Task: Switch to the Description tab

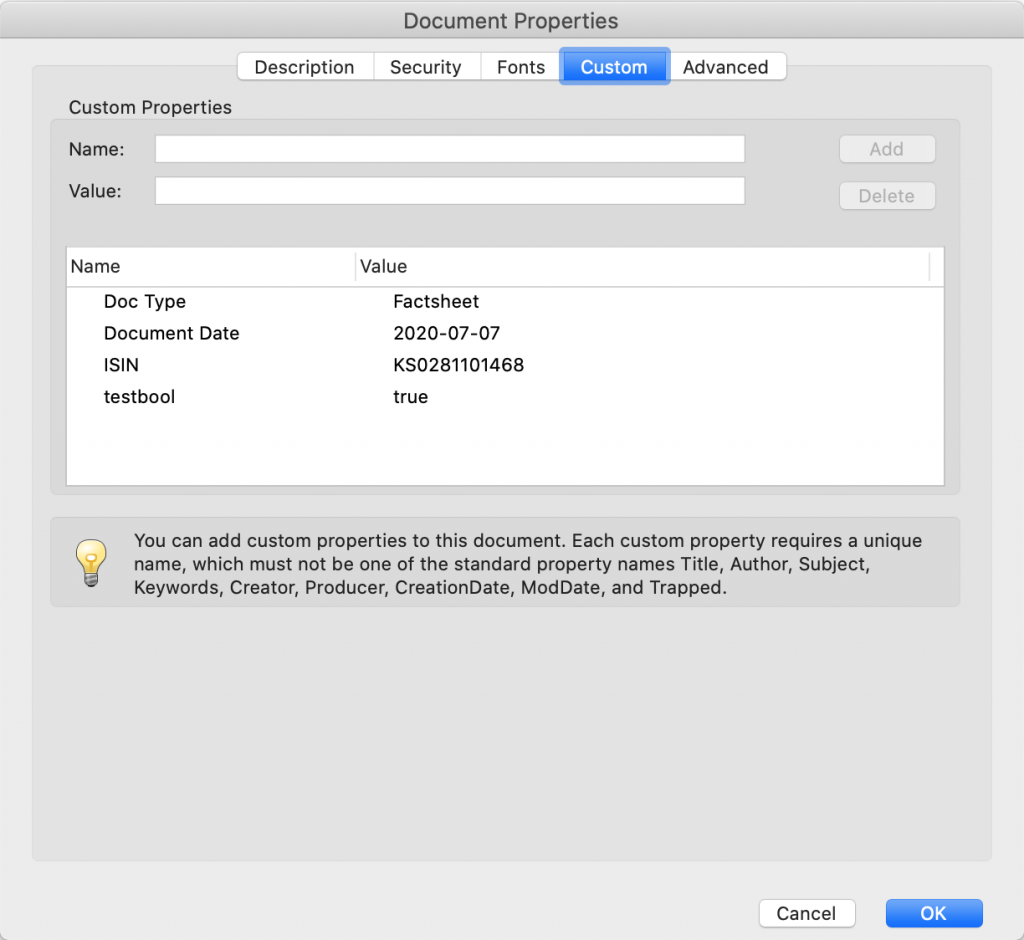Action: (304, 67)
